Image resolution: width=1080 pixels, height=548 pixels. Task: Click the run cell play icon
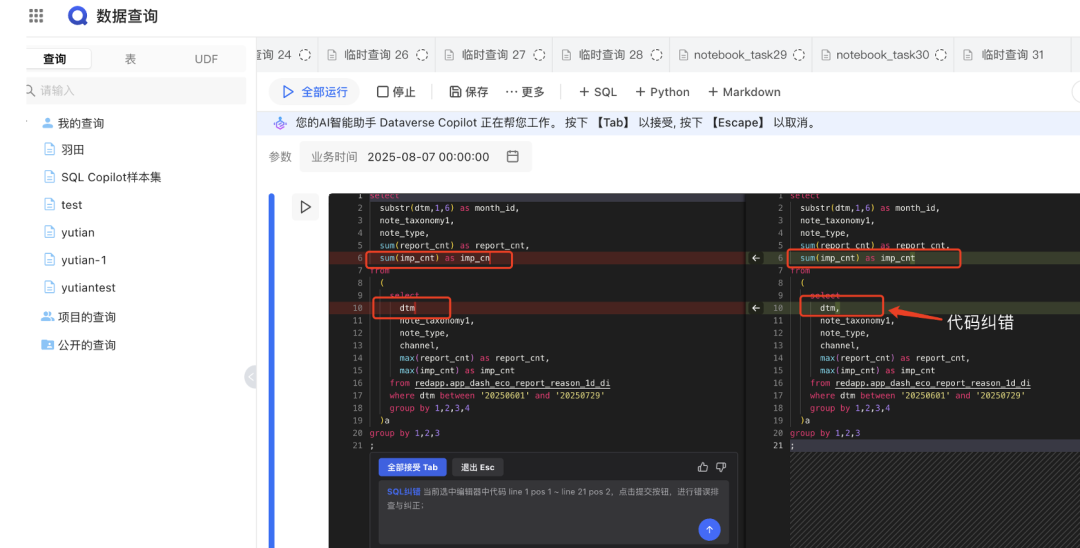click(305, 207)
